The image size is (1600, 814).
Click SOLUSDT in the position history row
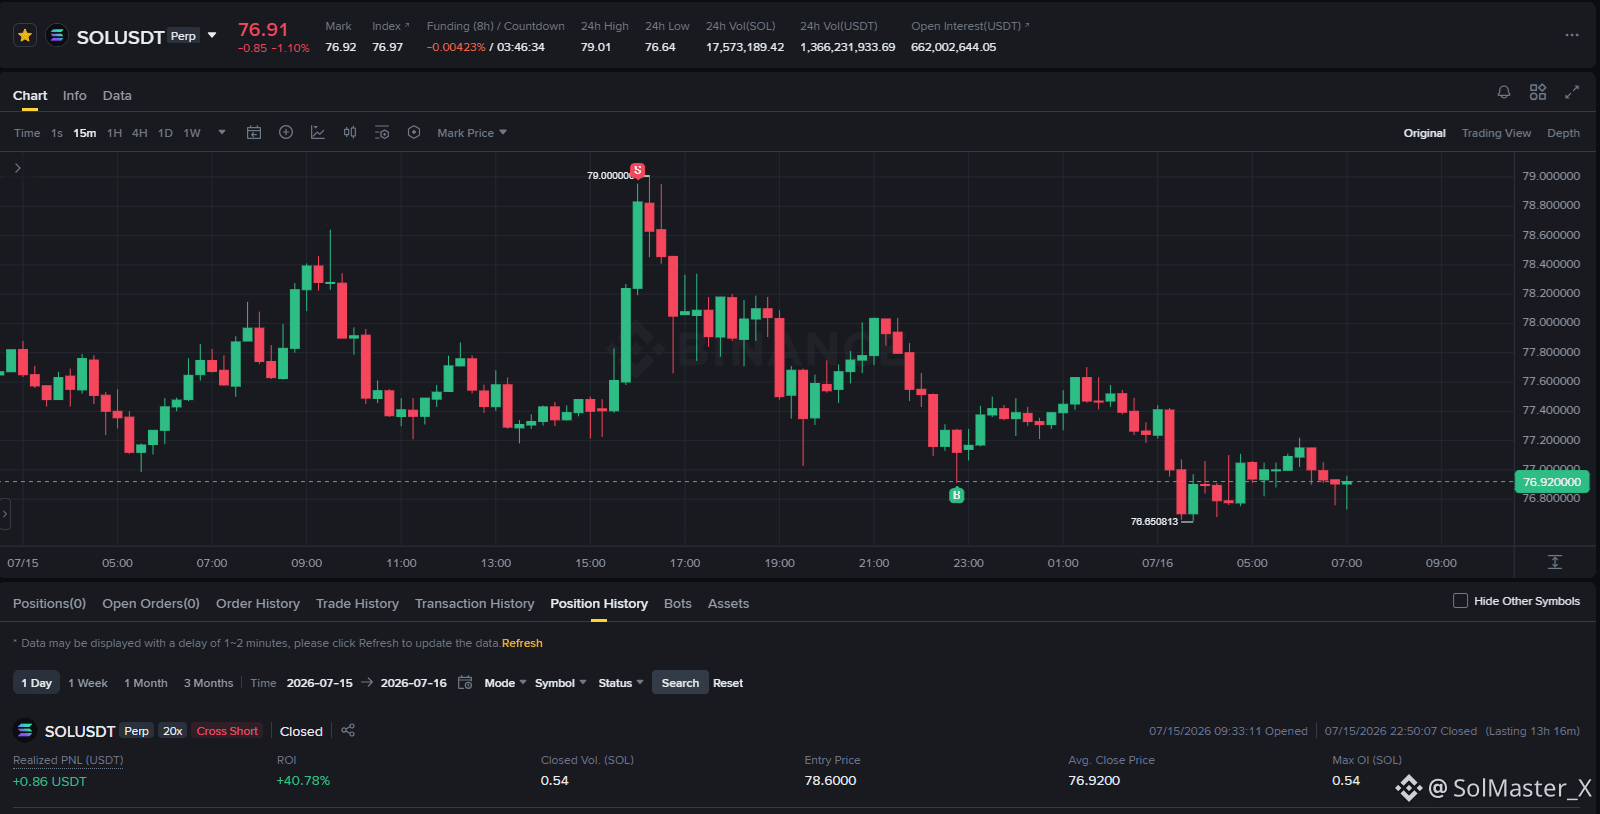[80, 731]
